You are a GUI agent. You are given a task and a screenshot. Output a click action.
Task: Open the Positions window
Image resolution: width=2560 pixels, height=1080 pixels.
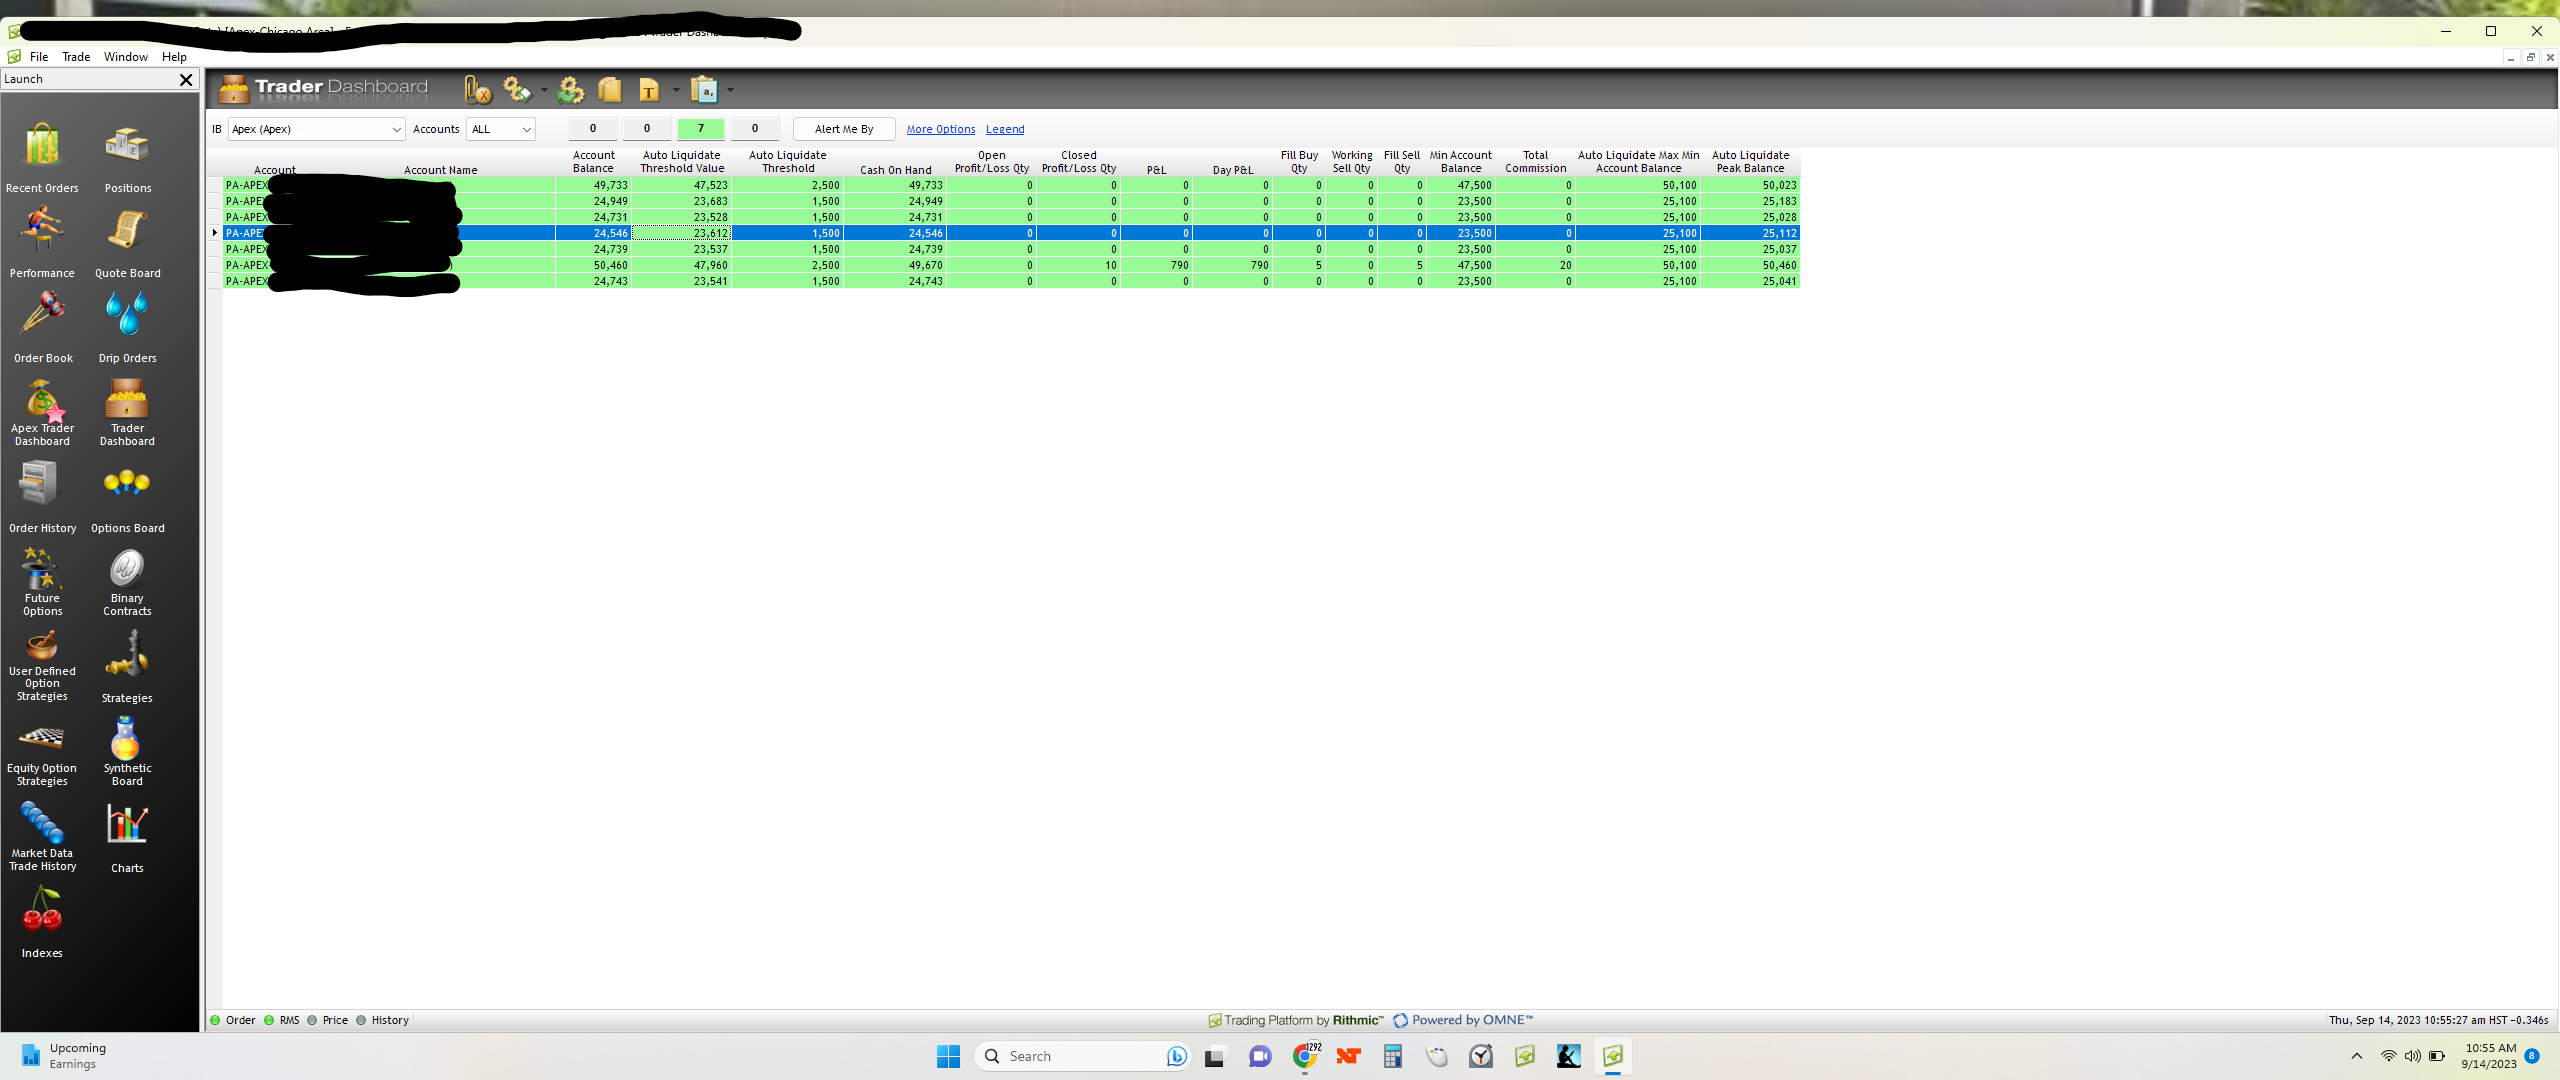point(128,158)
